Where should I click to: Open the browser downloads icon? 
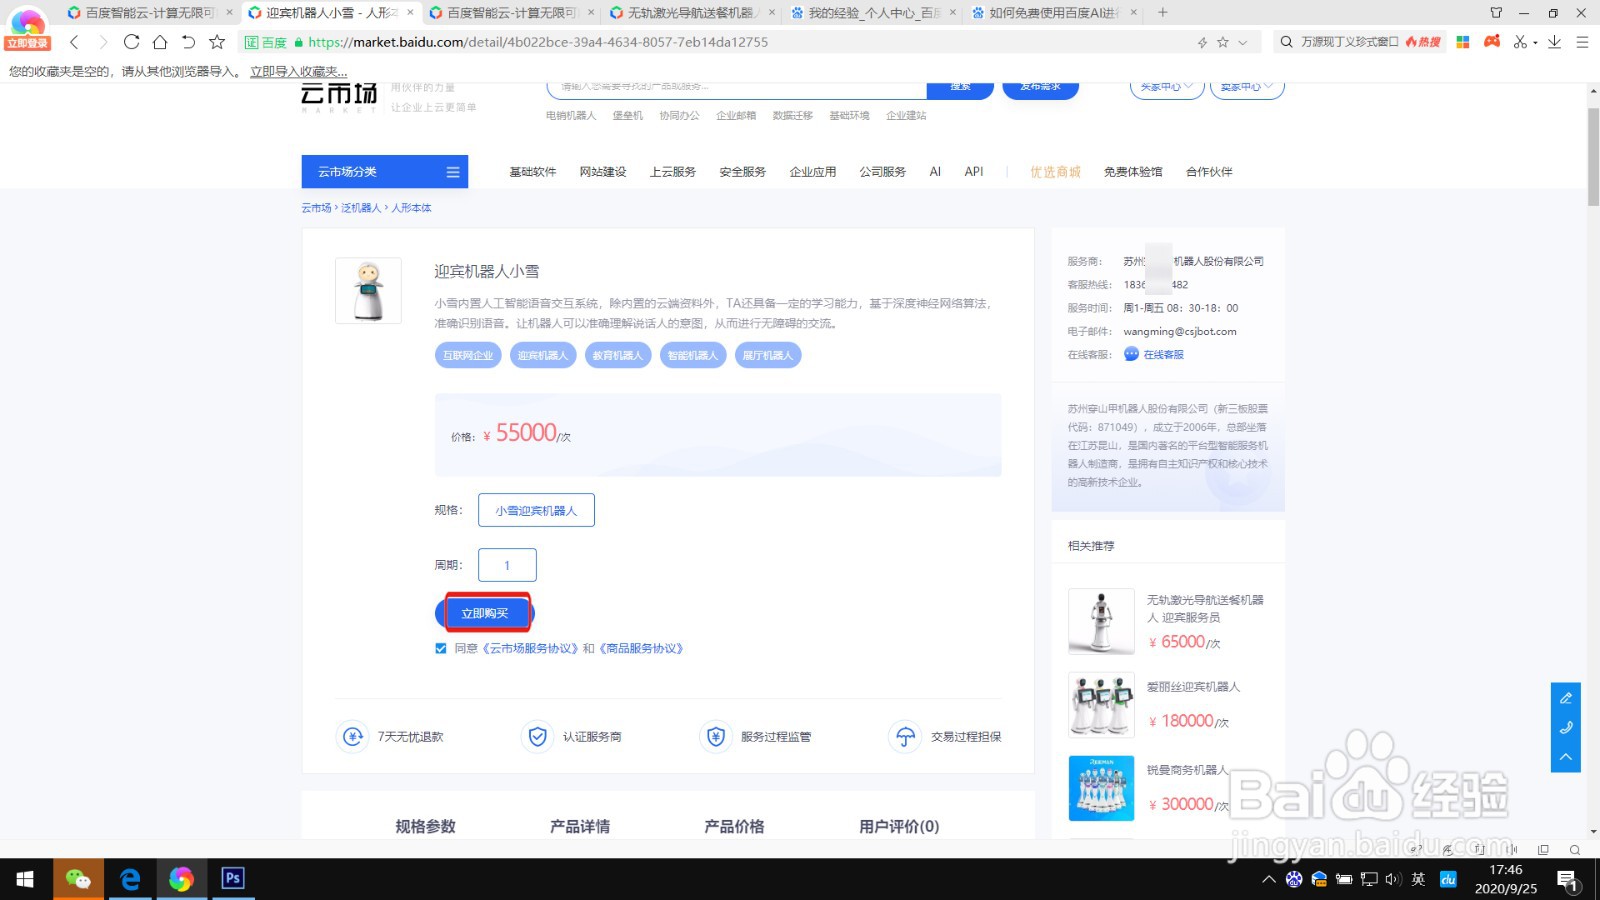coord(1554,42)
